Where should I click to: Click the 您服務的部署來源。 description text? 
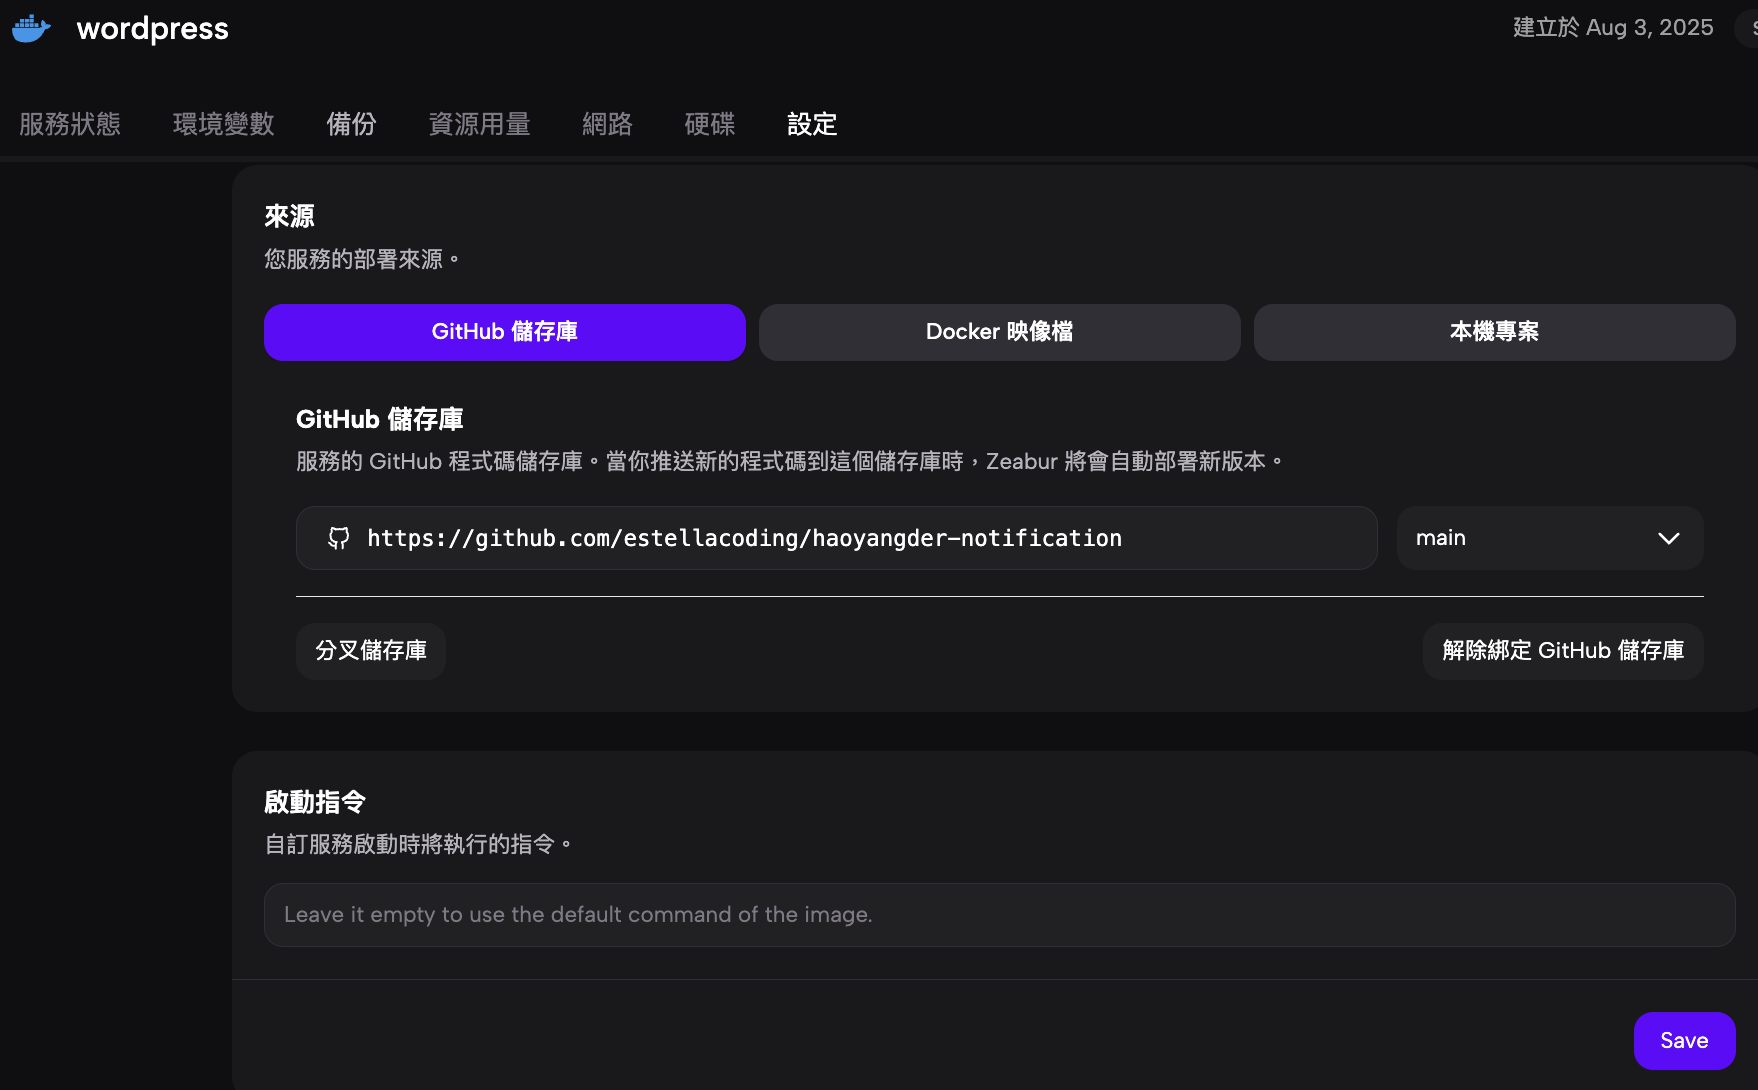point(362,260)
